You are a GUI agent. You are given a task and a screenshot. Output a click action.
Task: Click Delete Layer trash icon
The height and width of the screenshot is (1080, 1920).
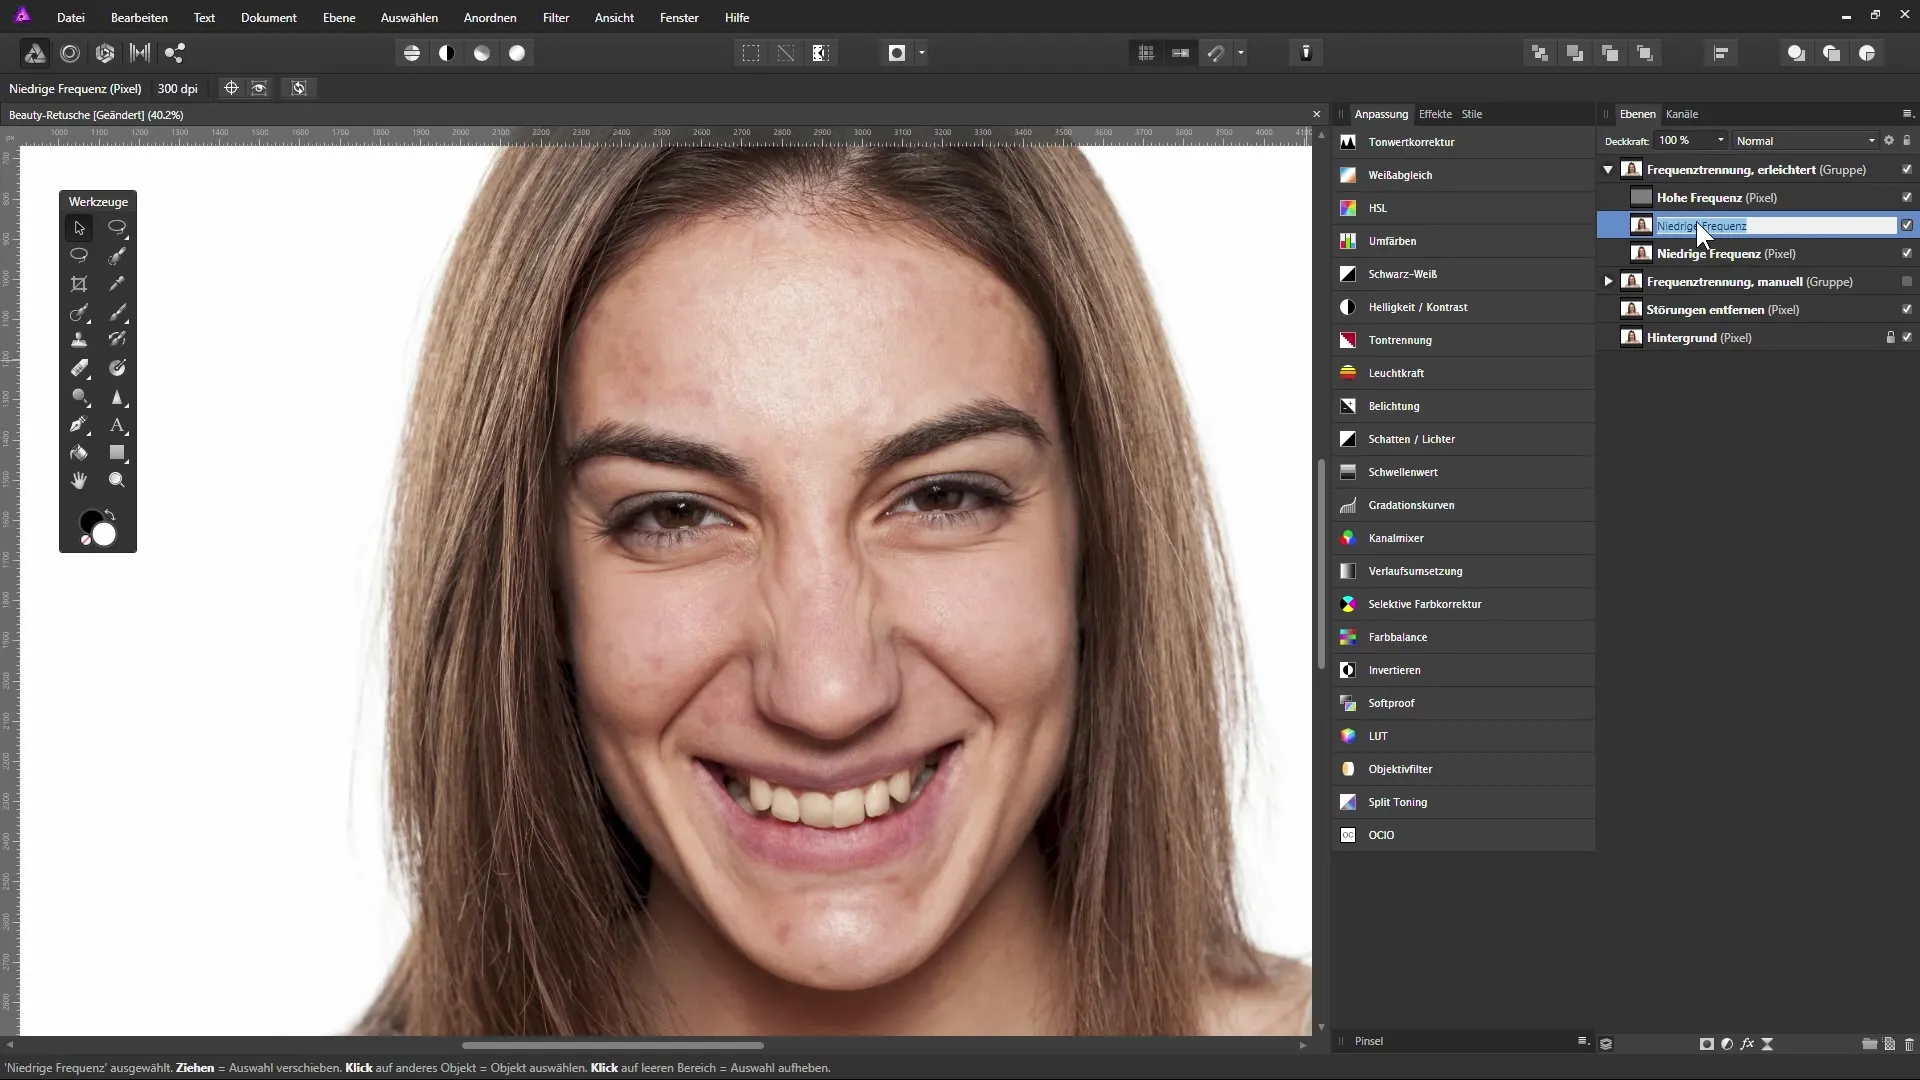(x=1909, y=1044)
